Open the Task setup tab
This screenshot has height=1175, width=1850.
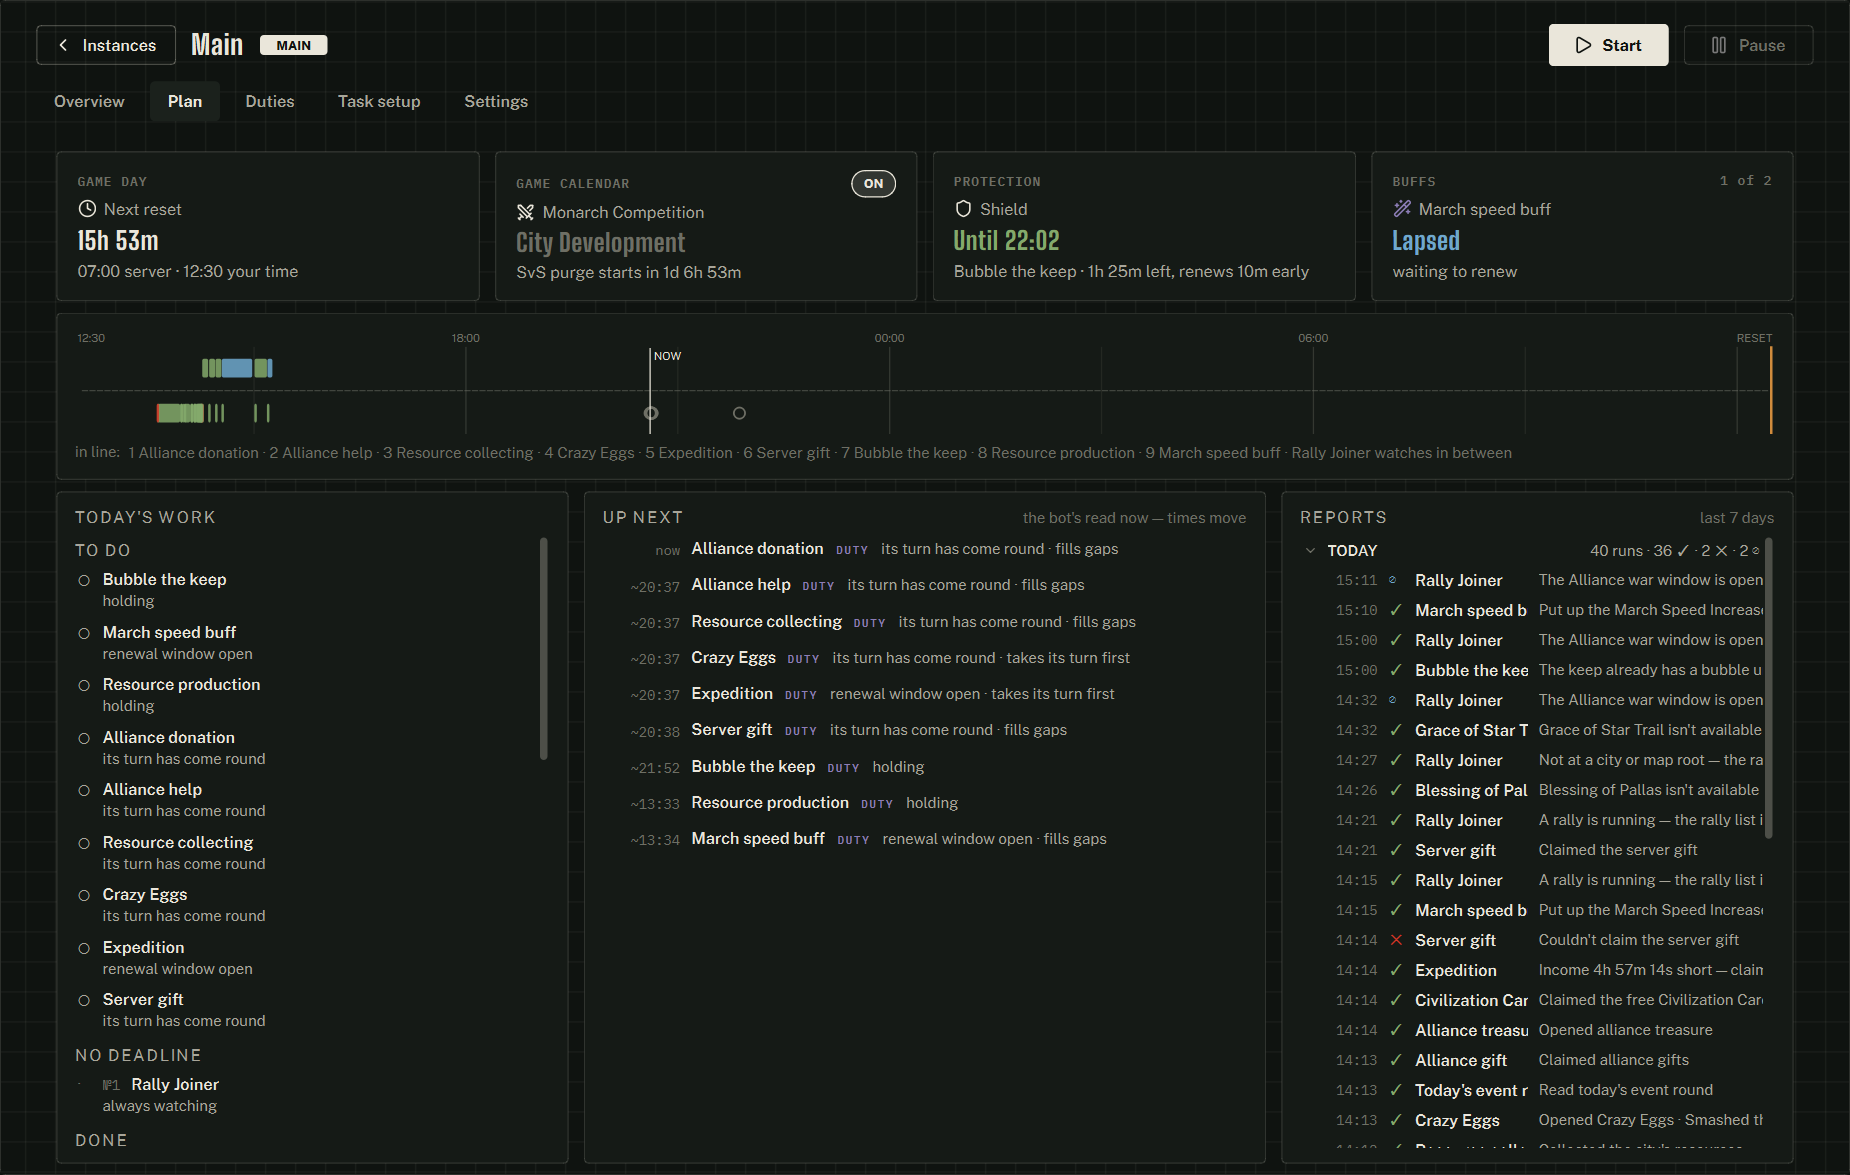(x=379, y=101)
